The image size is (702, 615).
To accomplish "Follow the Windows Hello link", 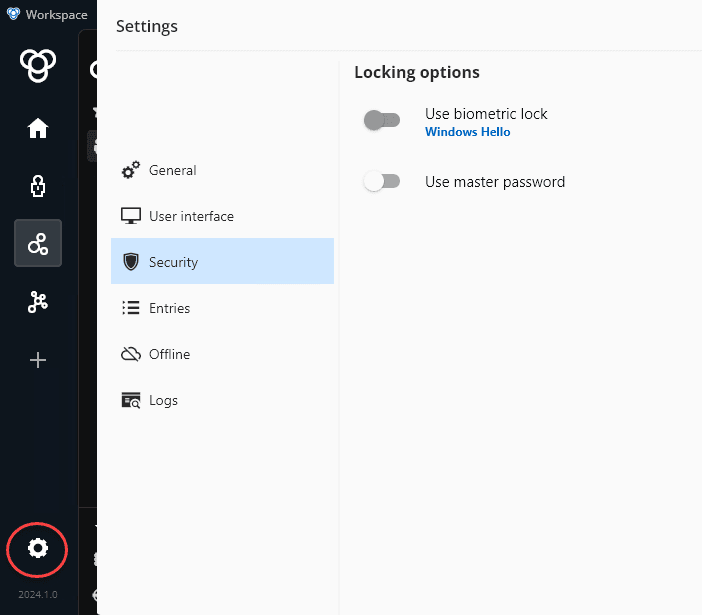I will coord(467,132).
